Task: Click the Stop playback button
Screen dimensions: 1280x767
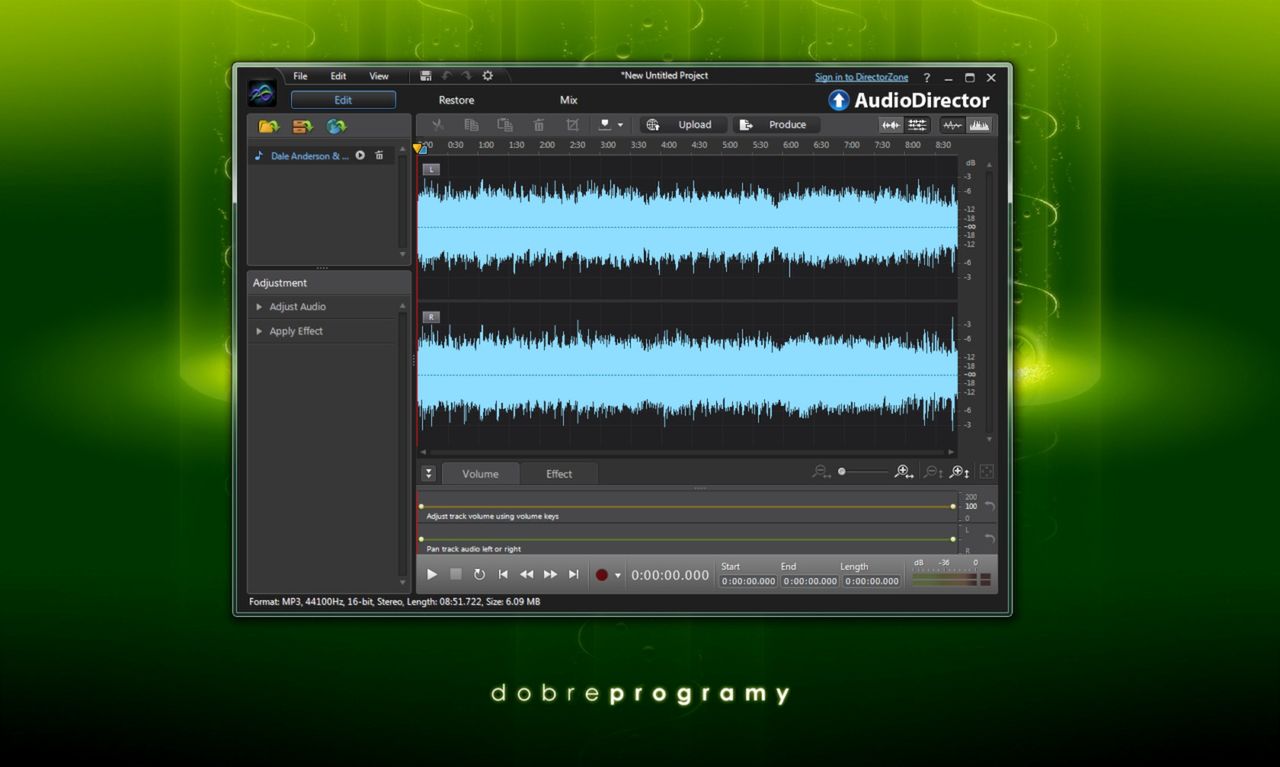Action: click(x=456, y=575)
